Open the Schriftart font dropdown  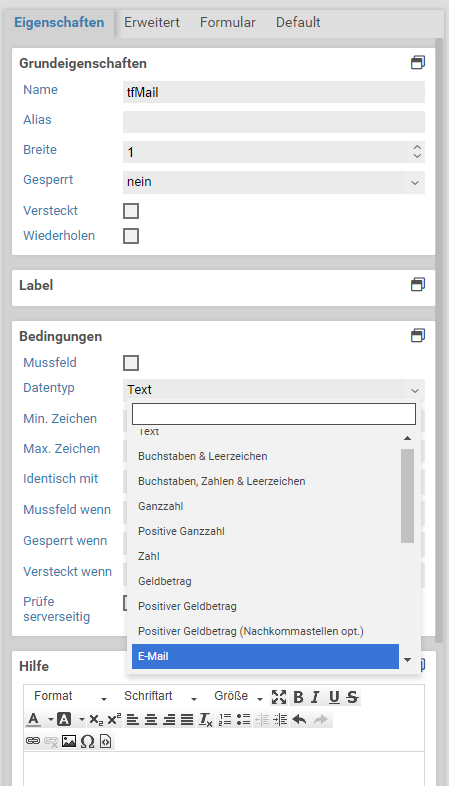(160, 697)
